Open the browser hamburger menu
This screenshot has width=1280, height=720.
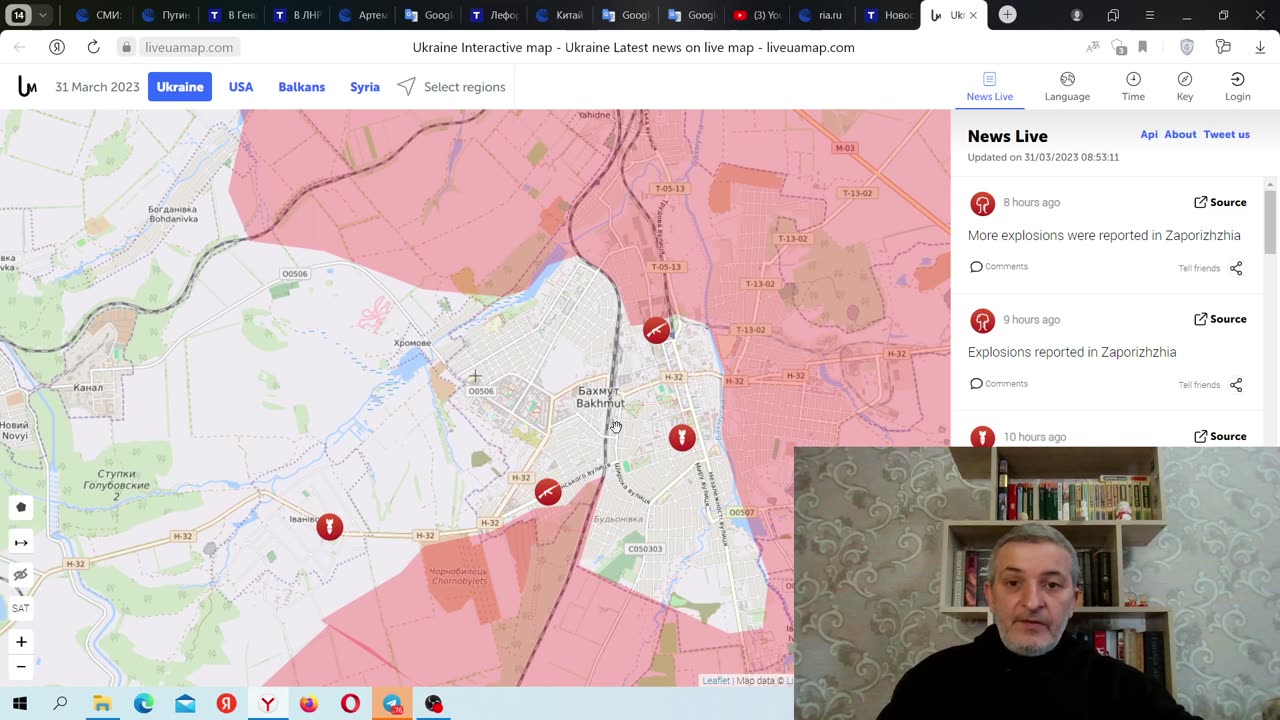[x=1149, y=15]
